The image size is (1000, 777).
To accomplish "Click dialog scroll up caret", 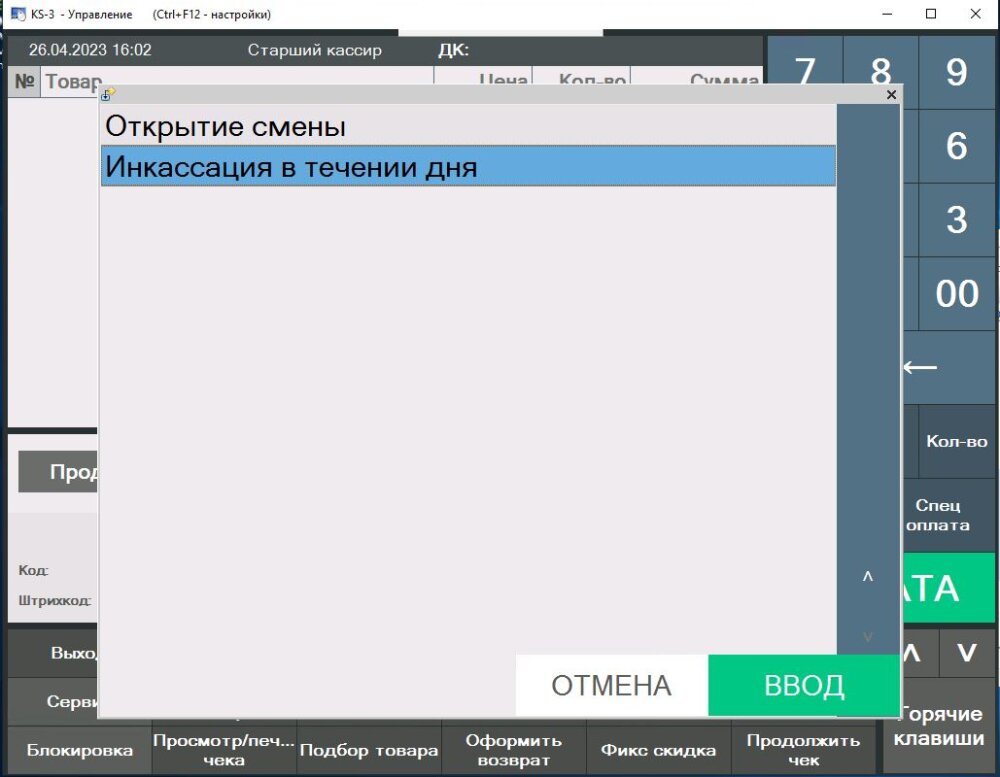I will tap(867, 577).
